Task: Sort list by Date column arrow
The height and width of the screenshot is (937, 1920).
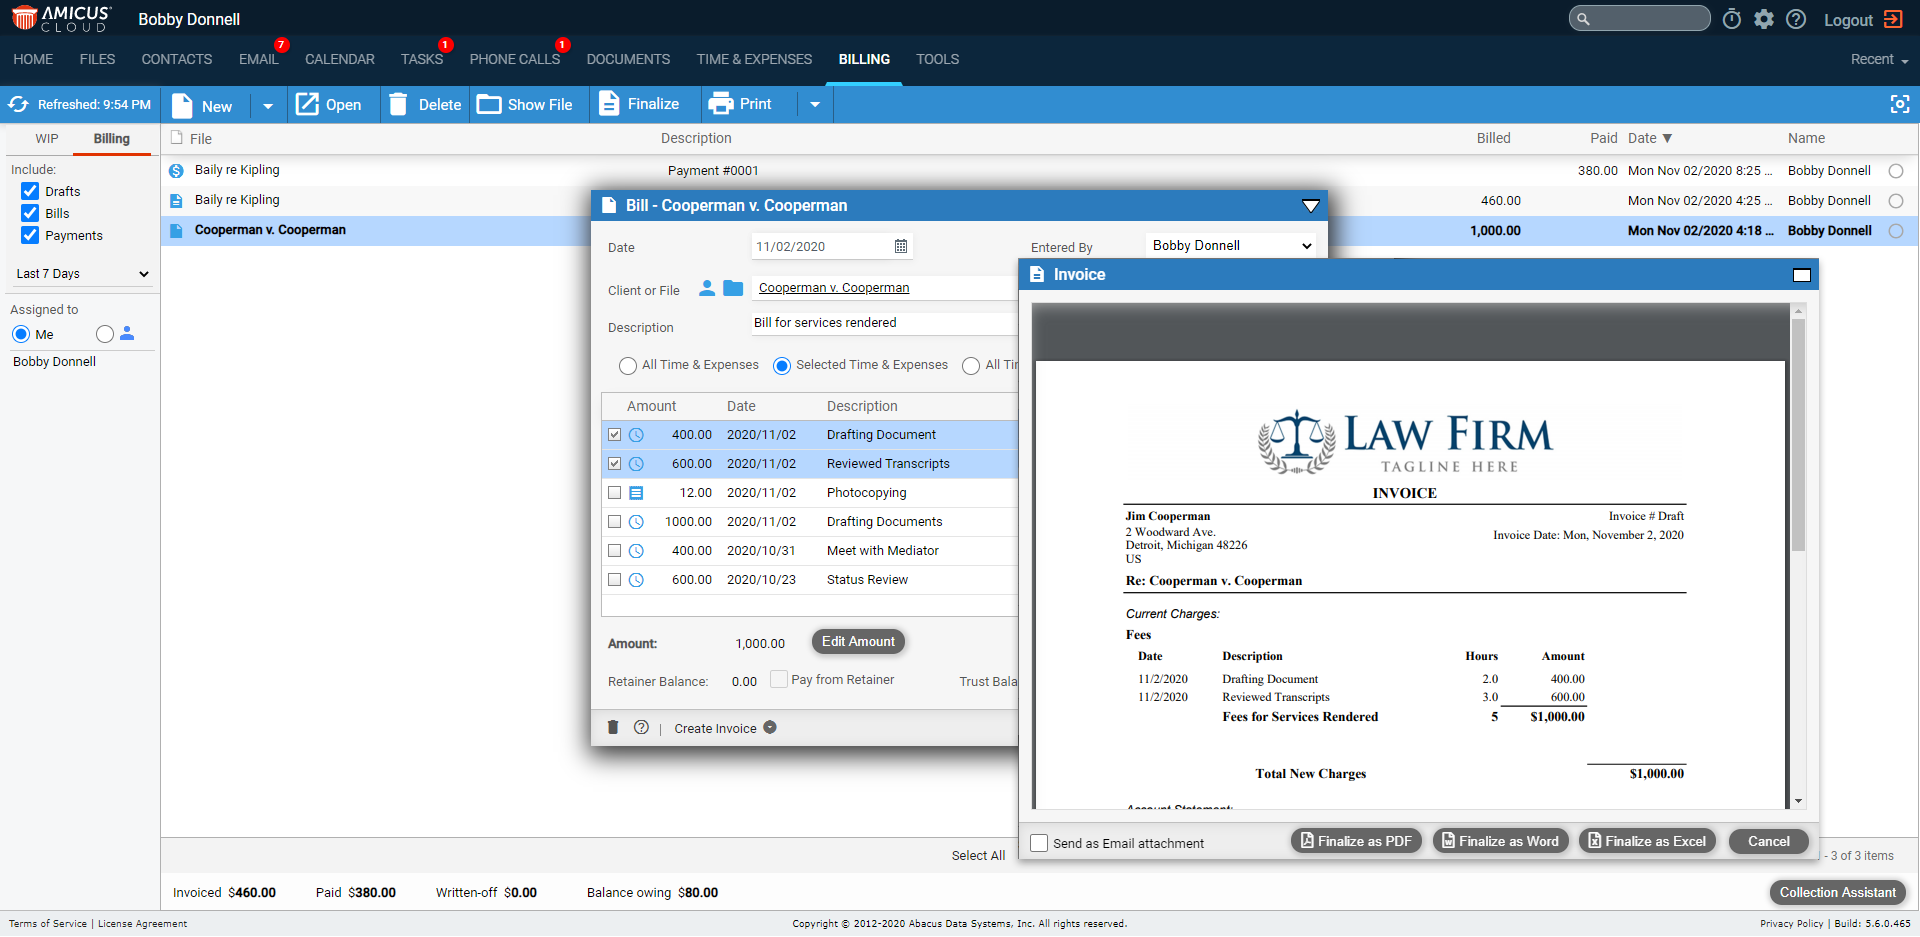Action: 1667,138
